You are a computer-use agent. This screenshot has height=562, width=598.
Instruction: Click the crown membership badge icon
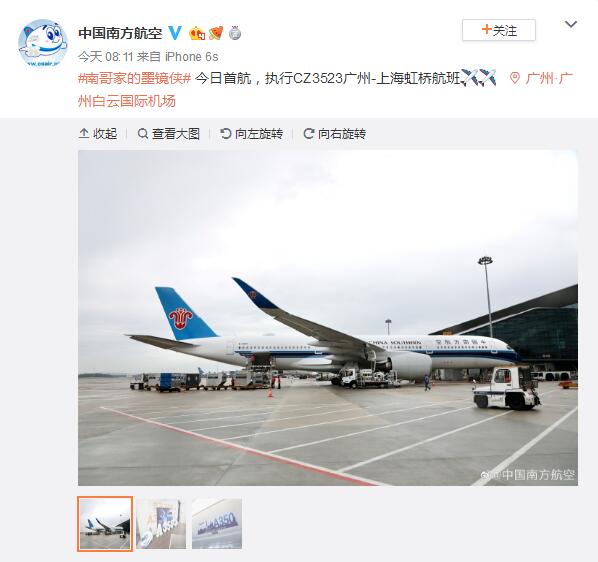click(197, 34)
